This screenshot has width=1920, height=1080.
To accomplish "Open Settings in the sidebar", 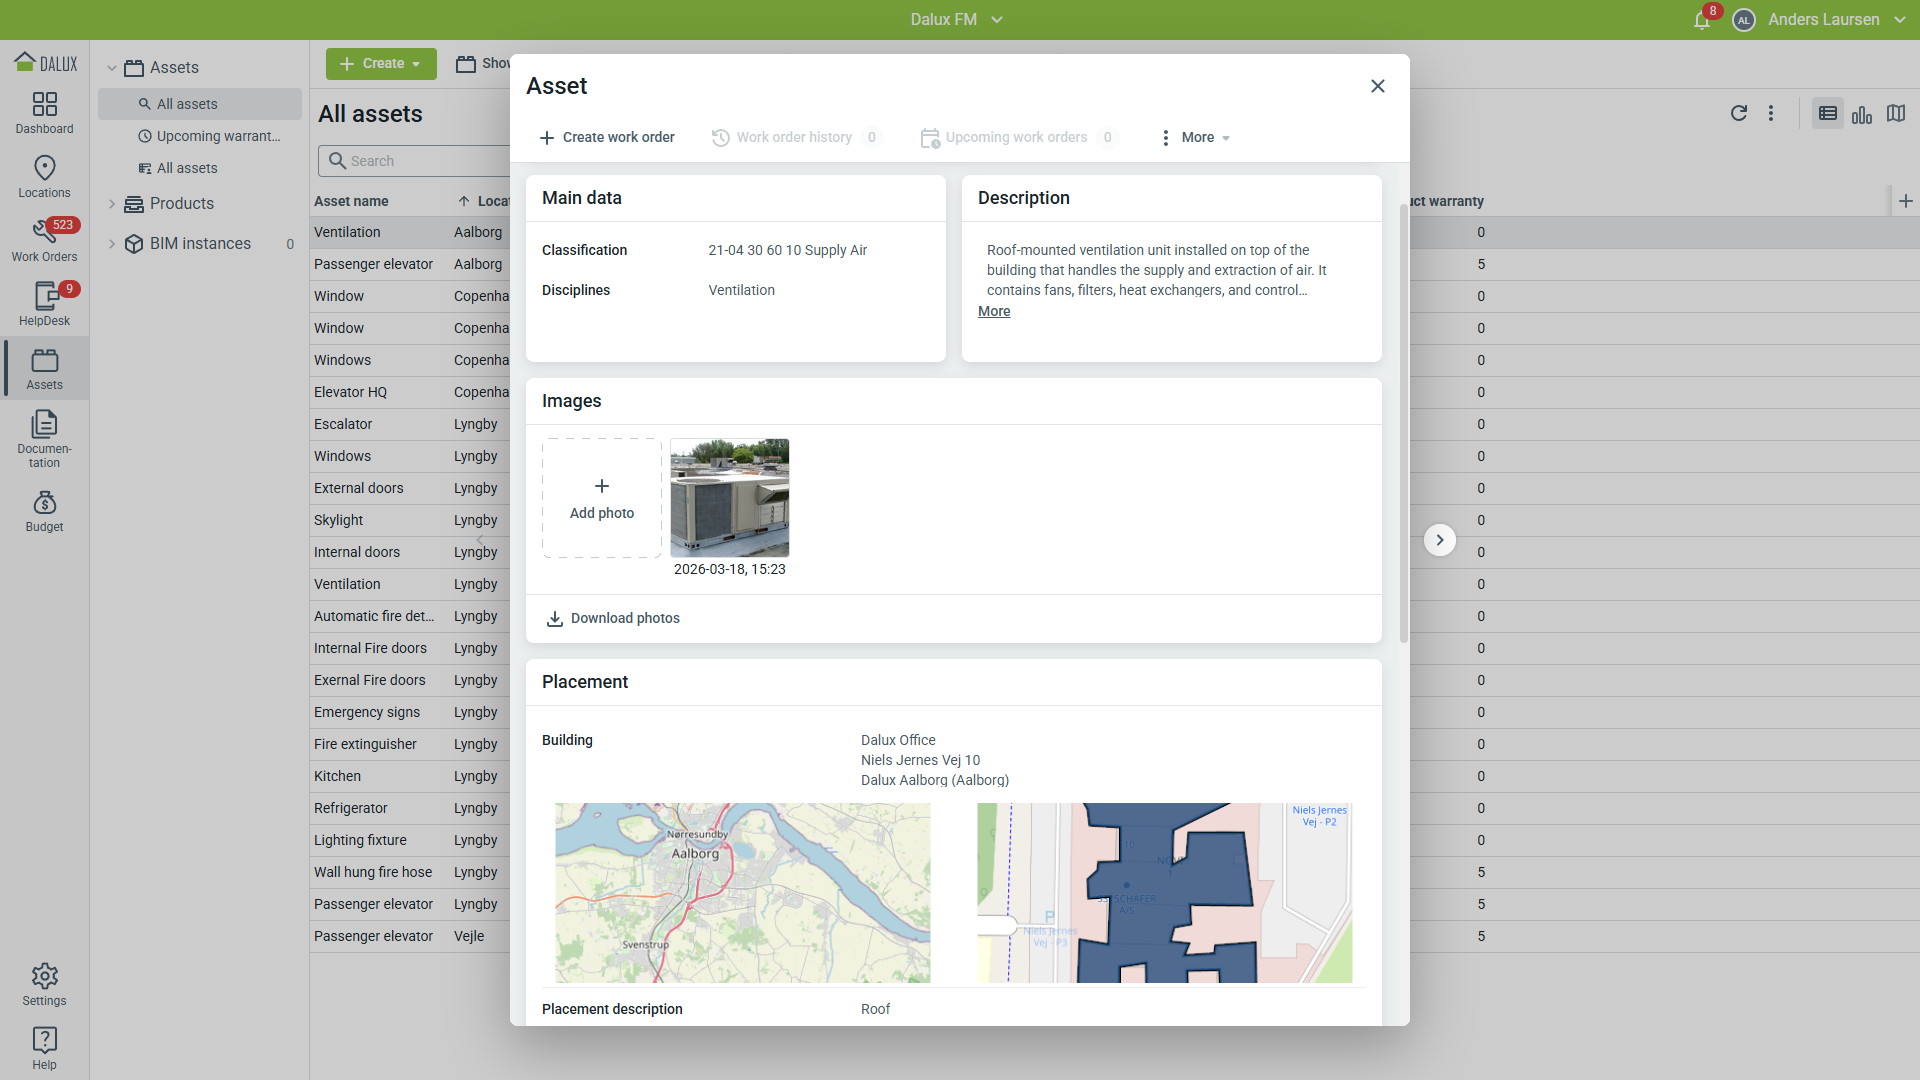I will click(x=45, y=985).
